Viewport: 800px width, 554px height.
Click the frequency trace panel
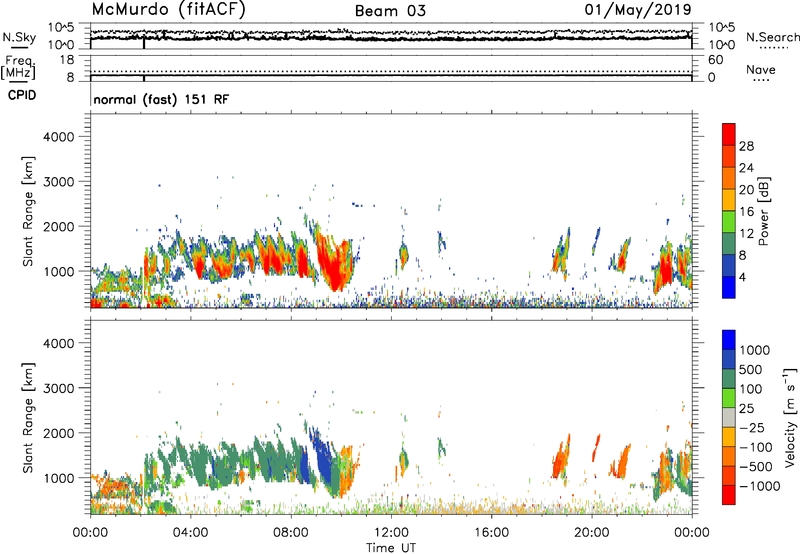point(391,68)
